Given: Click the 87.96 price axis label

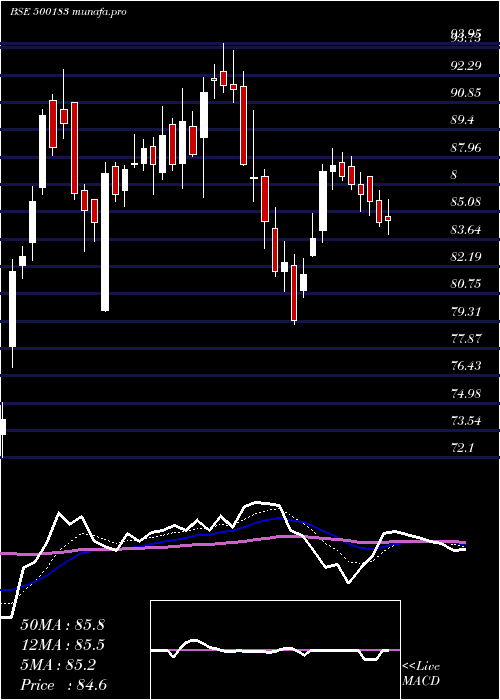Looking at the screenshot, I should coord(466,147).
